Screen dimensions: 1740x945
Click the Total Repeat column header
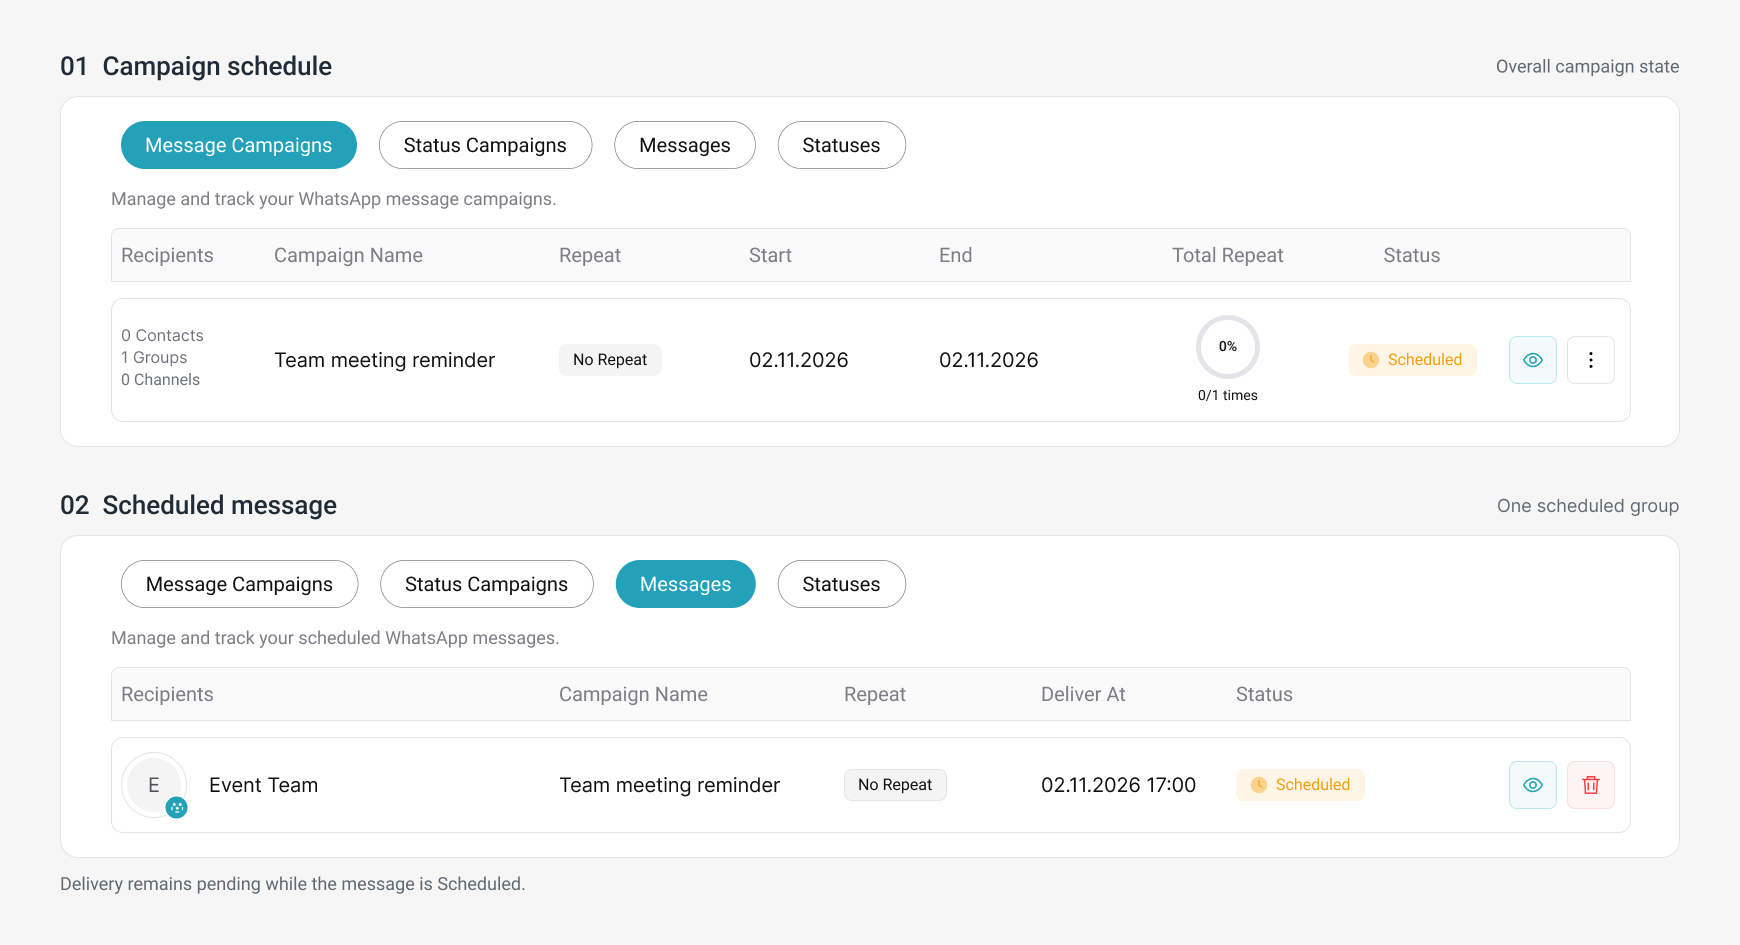point(1227,255)
